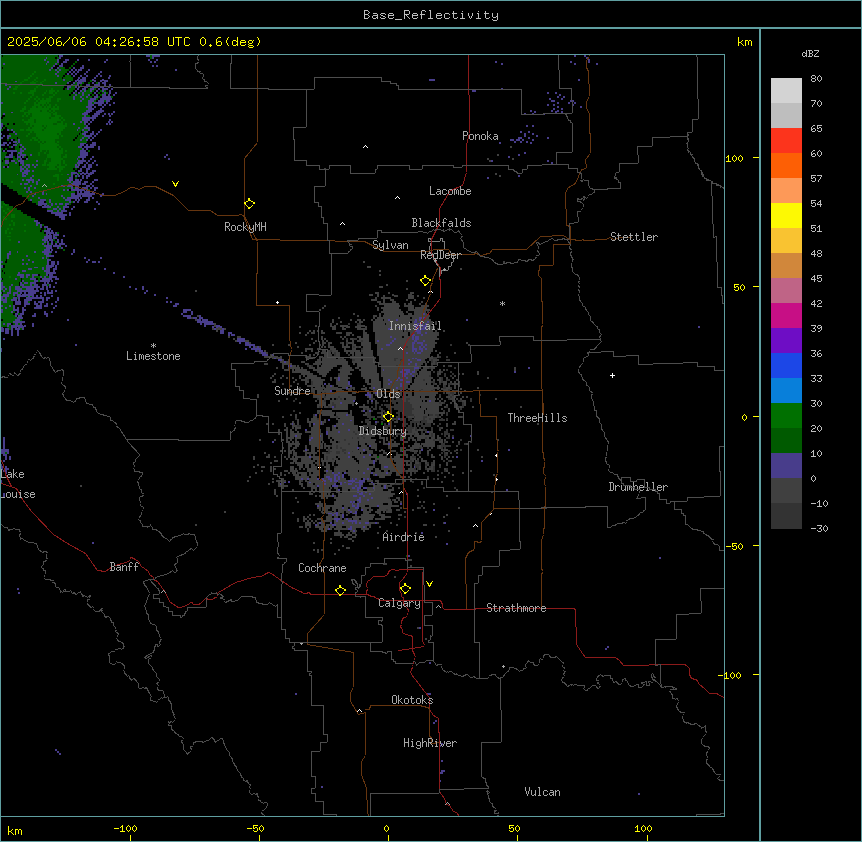
Task: Click the yellow marker near RockyMH
Action: (249, 203)
